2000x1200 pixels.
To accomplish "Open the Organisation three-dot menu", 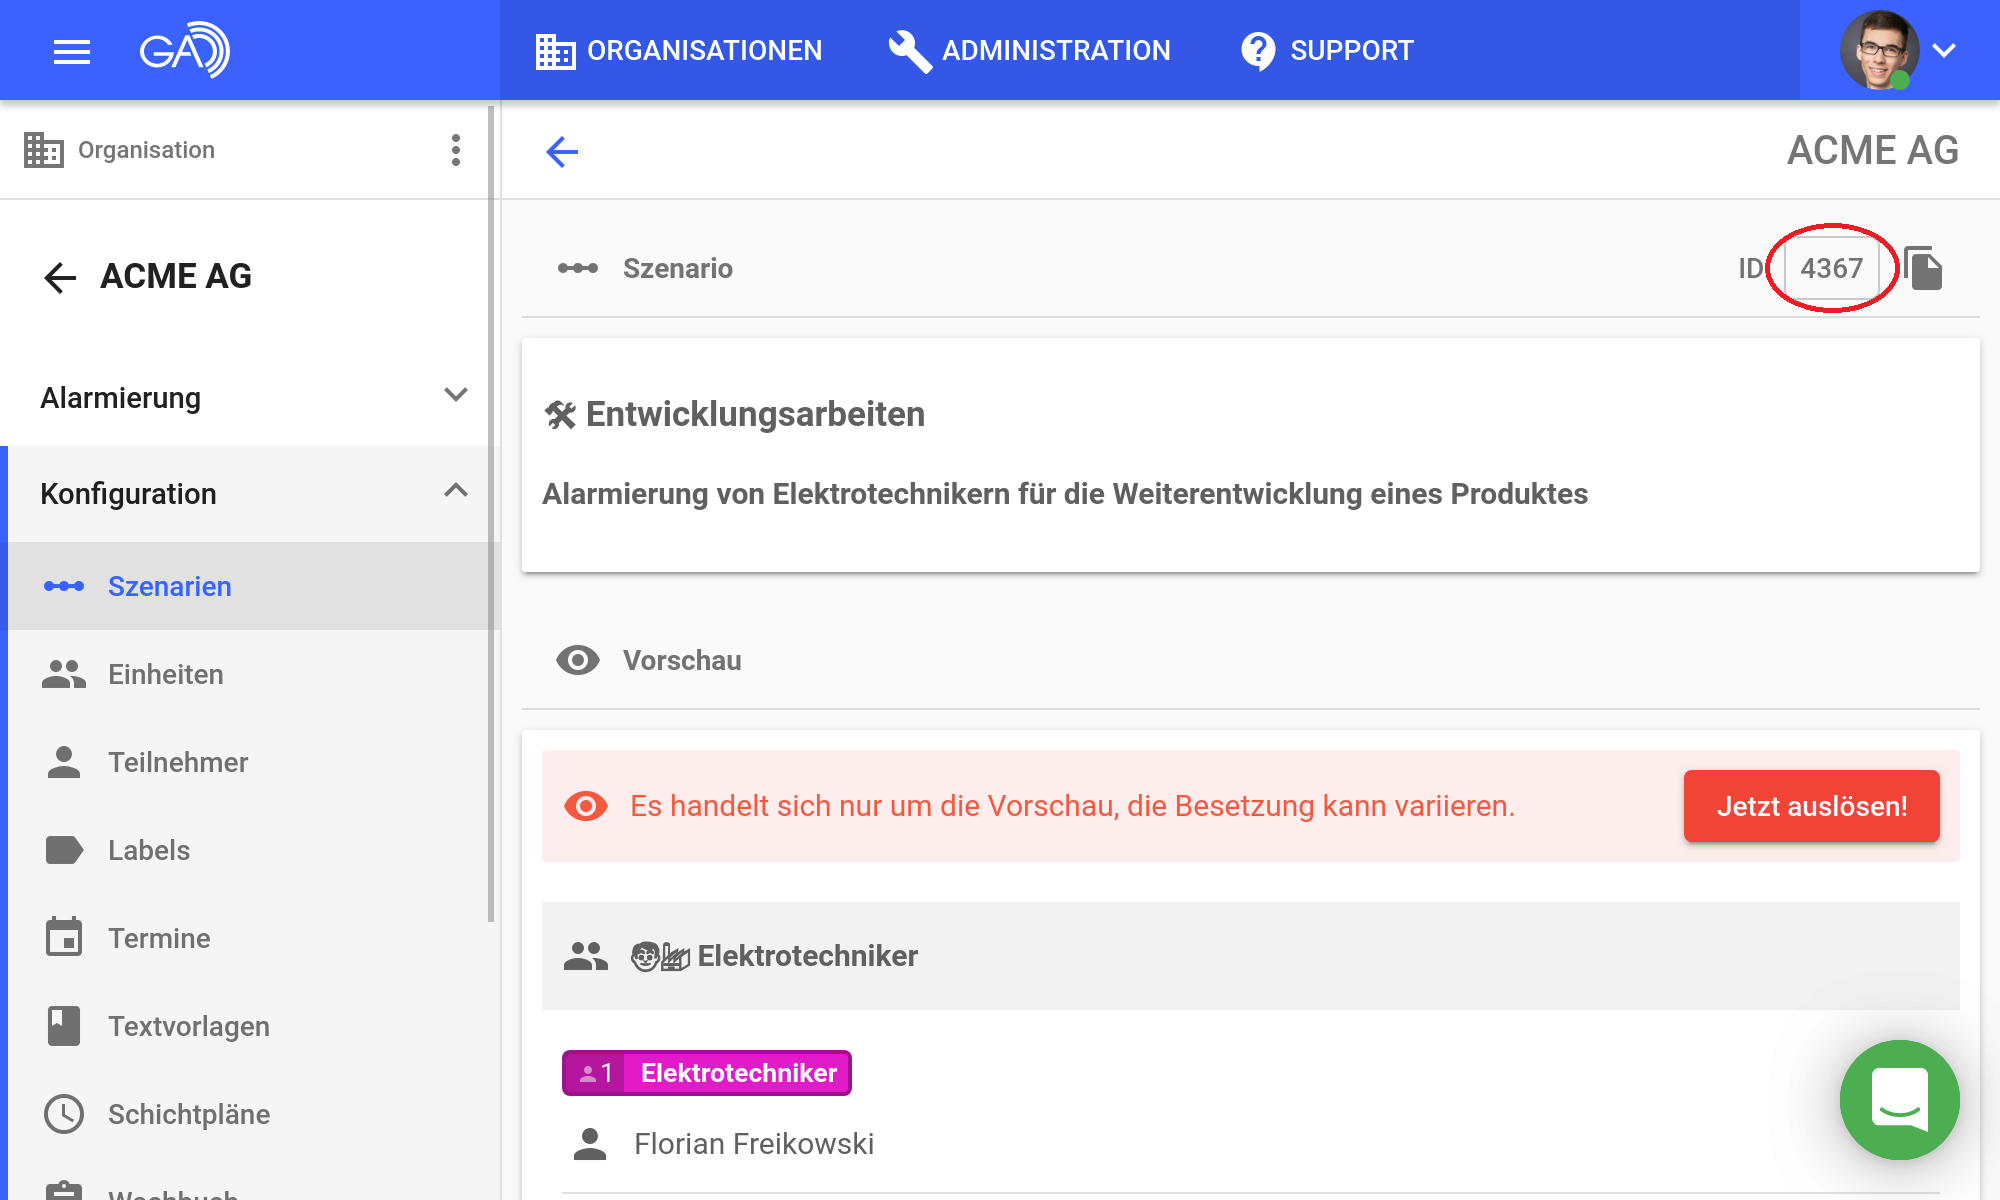I will pos(456,150).
